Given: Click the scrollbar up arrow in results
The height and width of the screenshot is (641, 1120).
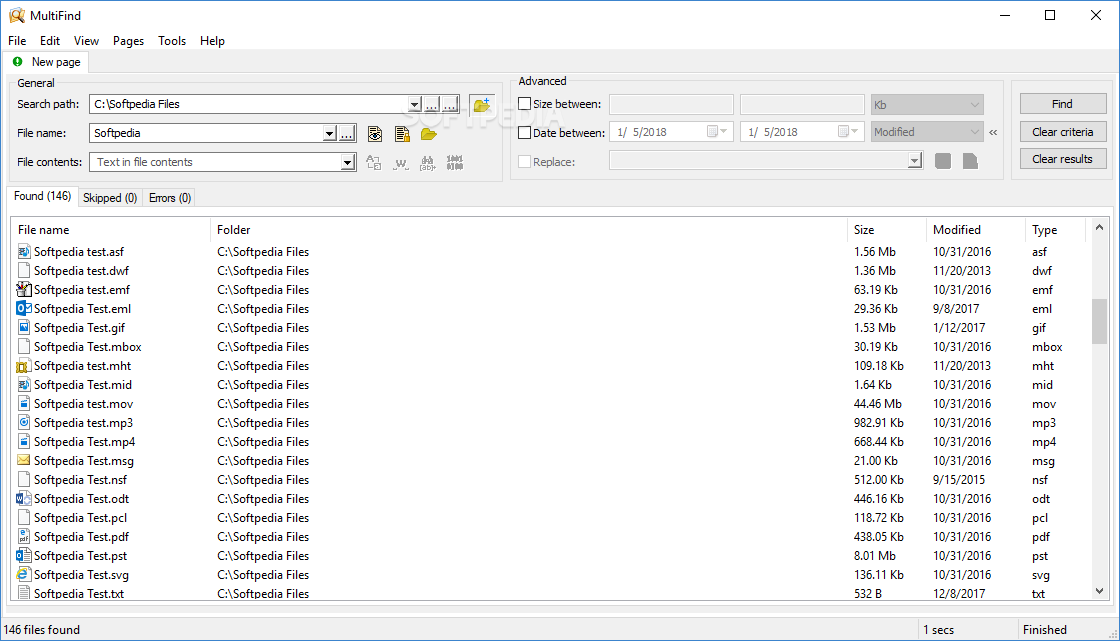Looking at the screenshot, I should [1099, 227].
